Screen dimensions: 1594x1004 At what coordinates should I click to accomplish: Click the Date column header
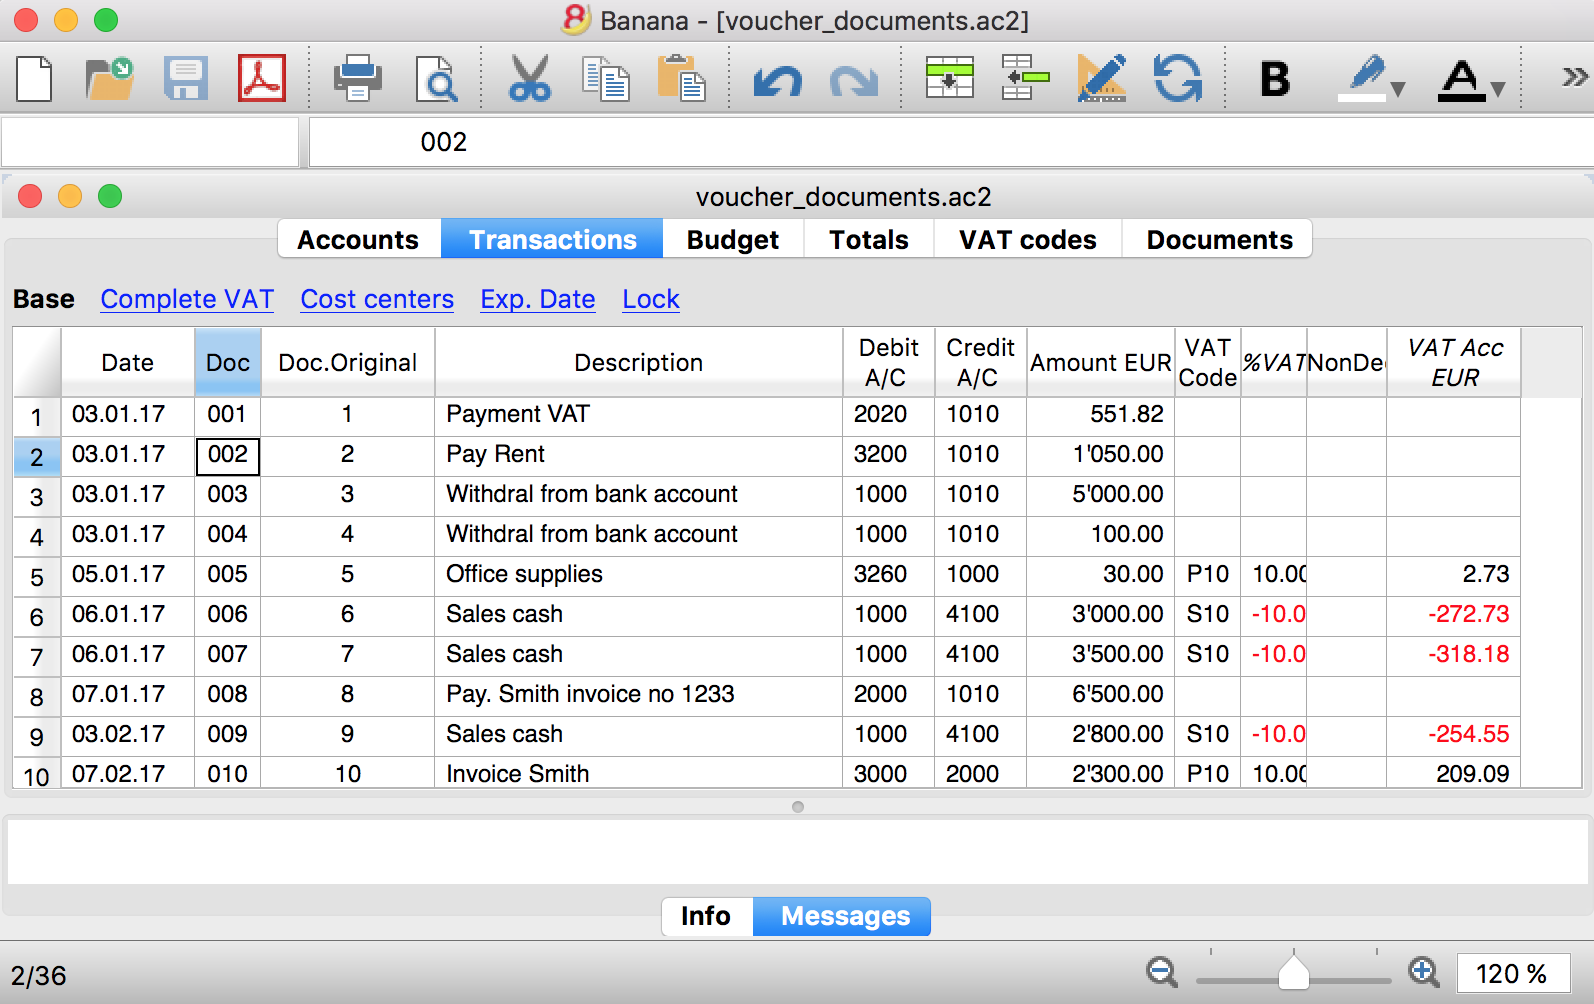point(128,363)
